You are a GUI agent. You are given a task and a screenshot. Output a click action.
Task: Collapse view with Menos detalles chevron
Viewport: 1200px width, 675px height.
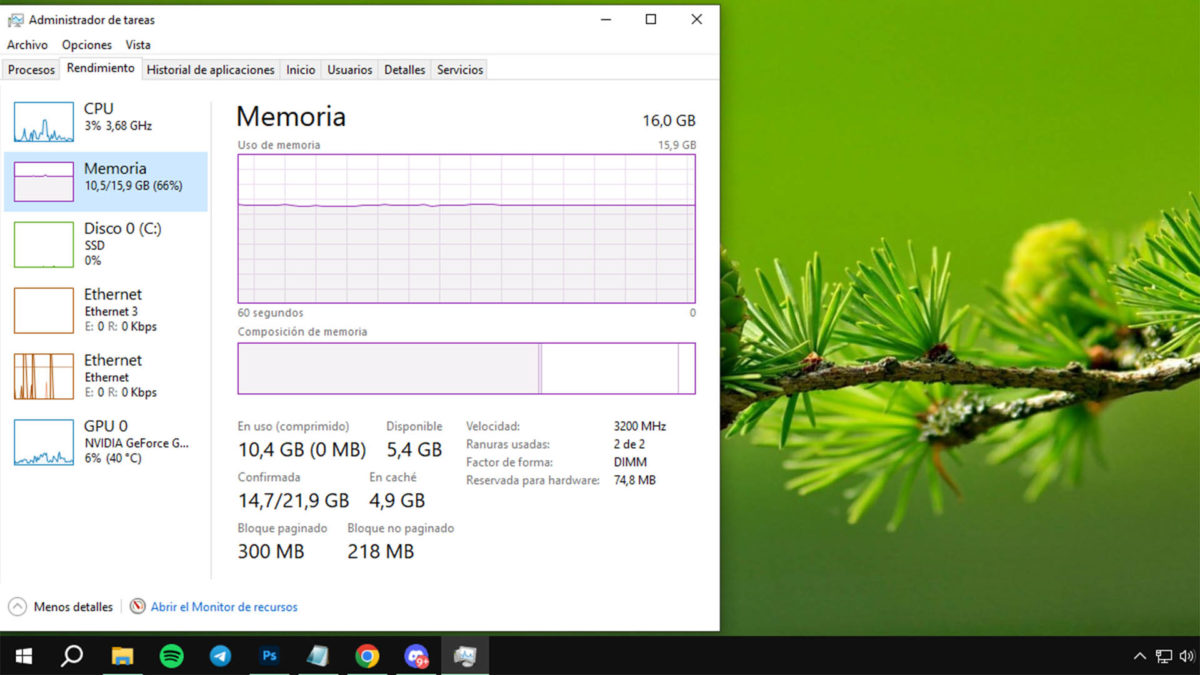[17, 606]
